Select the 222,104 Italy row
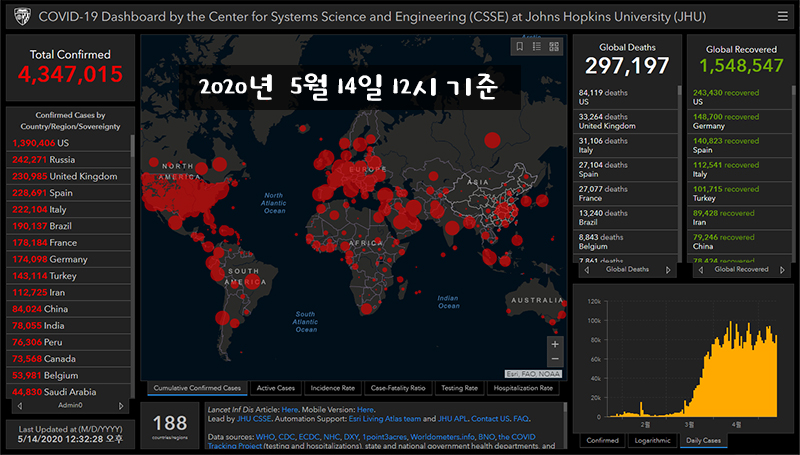Image resolution: width=800 pixels, height=455 pixels. [68, 210]
